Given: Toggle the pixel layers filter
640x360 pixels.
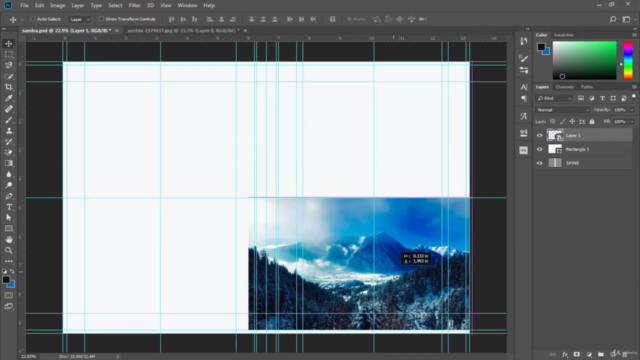Looking at the screenshot, I should tap(581, 98).
